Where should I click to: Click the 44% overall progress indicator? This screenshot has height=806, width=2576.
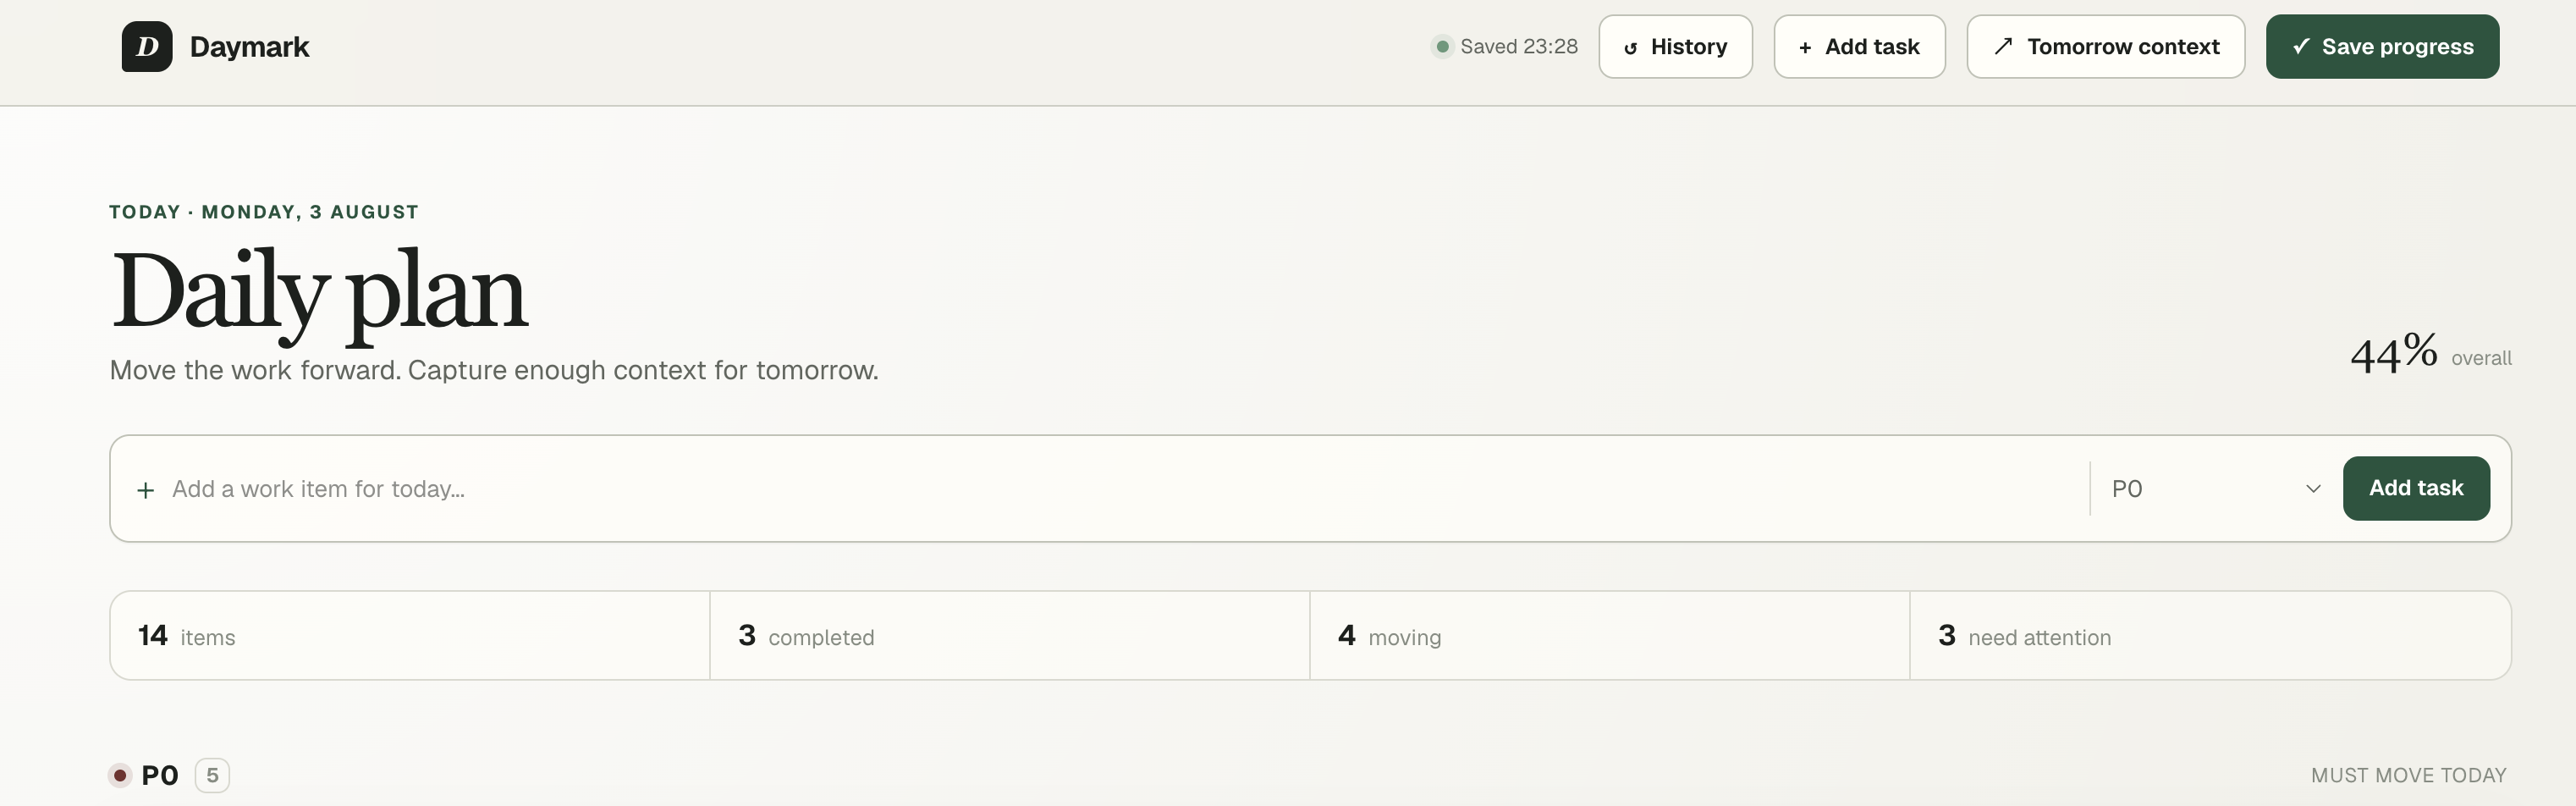click(x=2430, y=353)
